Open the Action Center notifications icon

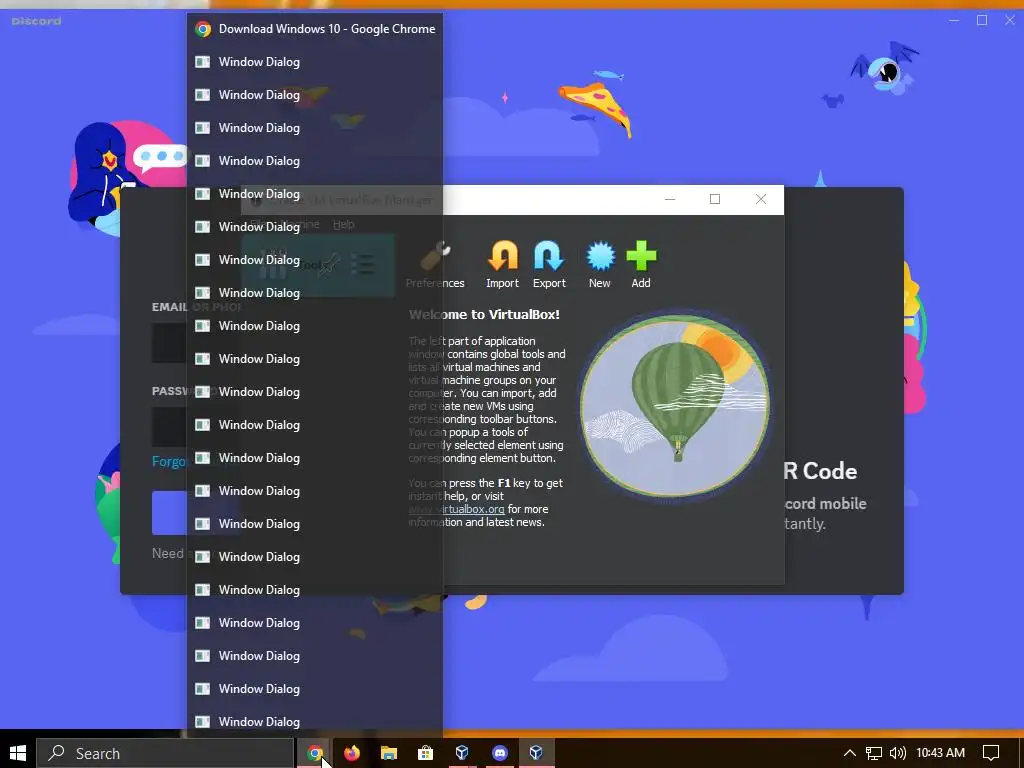click(x=991, y=753)
